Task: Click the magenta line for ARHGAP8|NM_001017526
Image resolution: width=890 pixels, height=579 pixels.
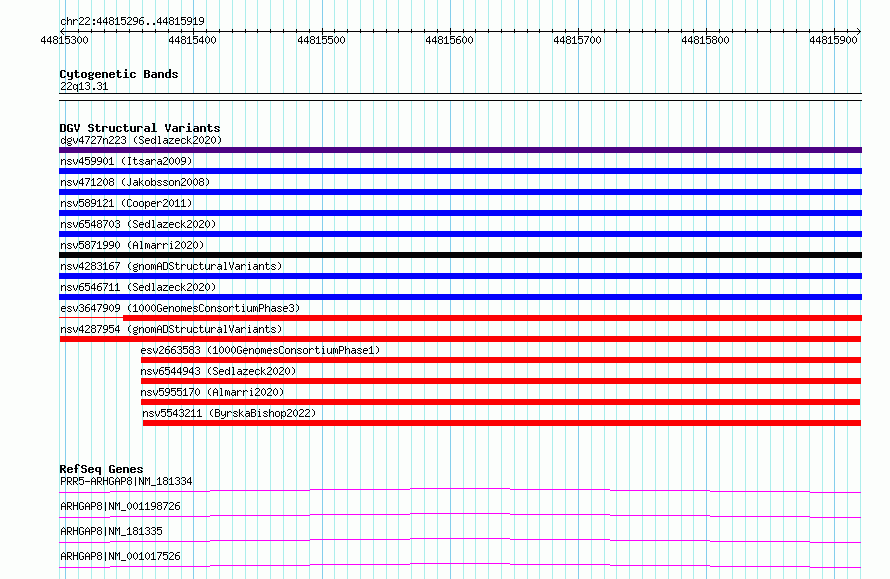Action: 460,565
